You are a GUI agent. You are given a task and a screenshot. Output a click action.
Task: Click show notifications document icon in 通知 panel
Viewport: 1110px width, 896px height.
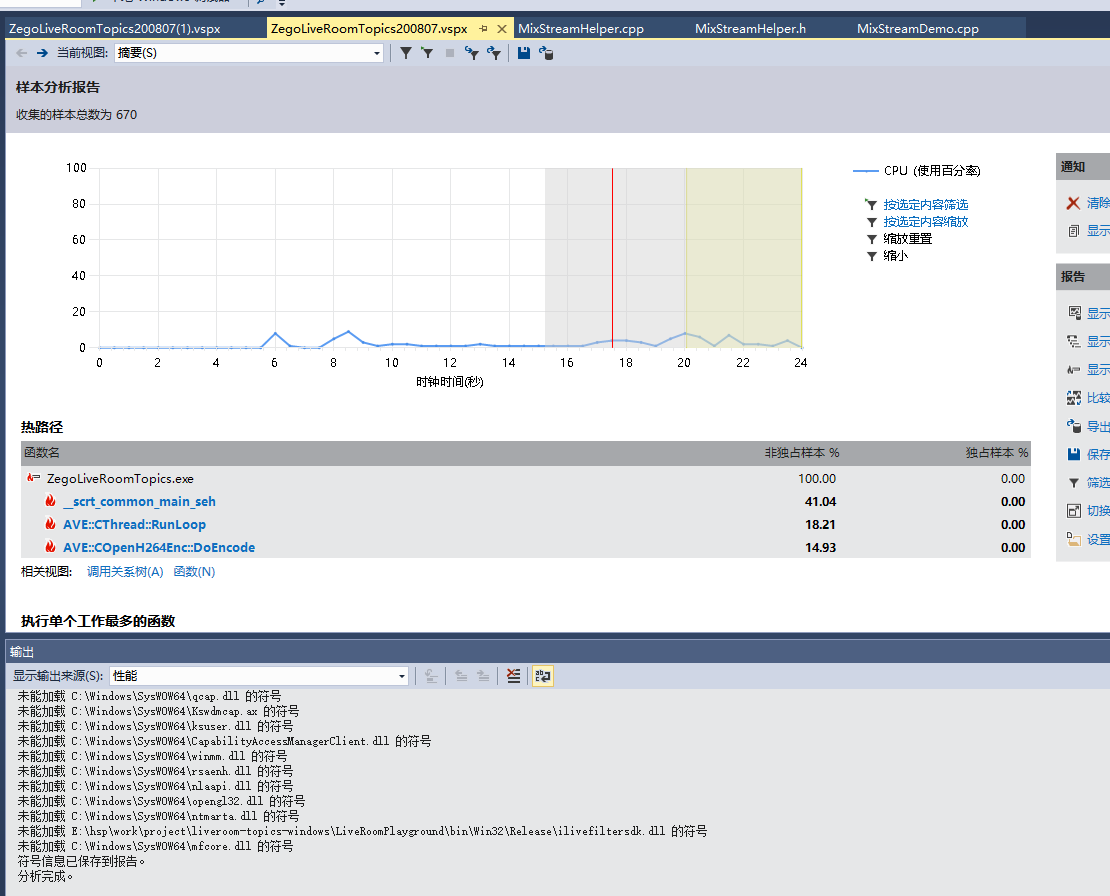click(1073, 231)
